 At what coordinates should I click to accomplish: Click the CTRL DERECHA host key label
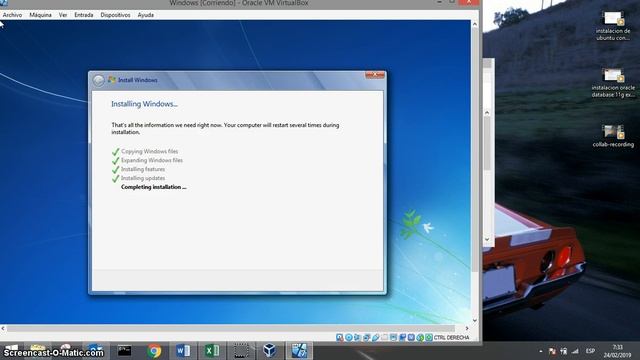pyautogui.click(x=451, y=338)
